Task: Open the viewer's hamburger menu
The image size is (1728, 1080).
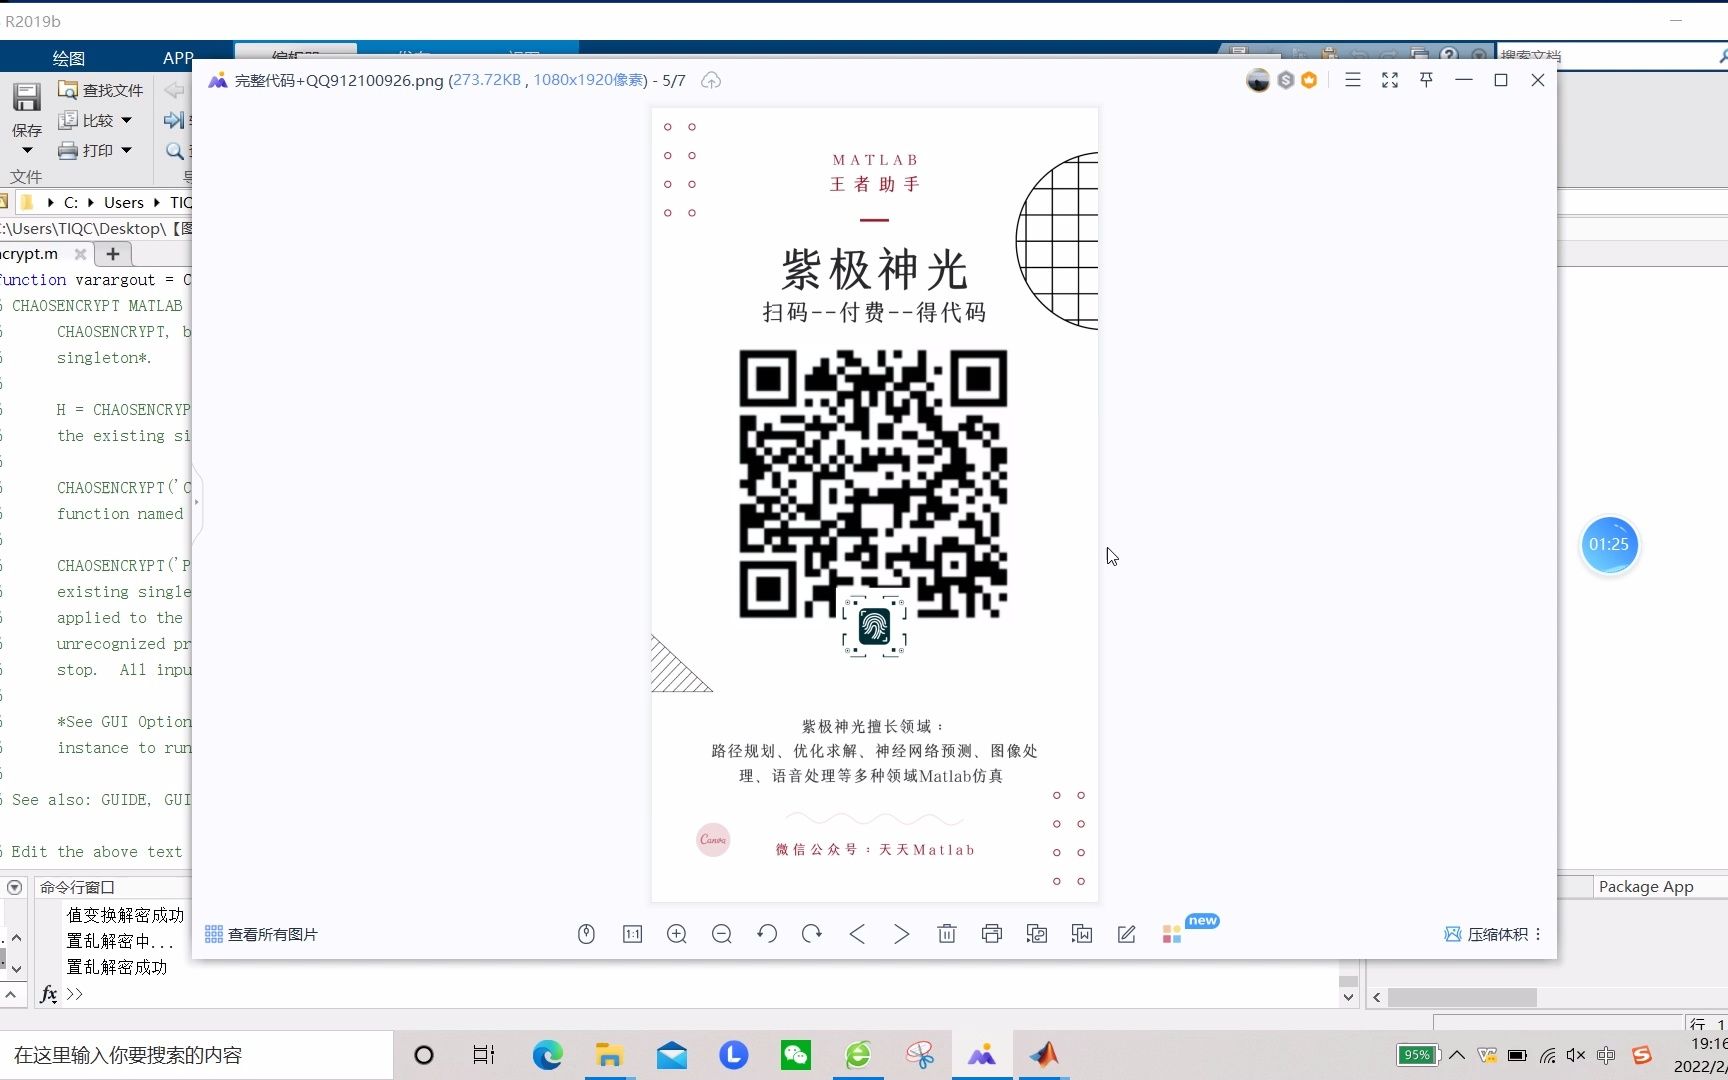Action: click(x=1352, y=80)
